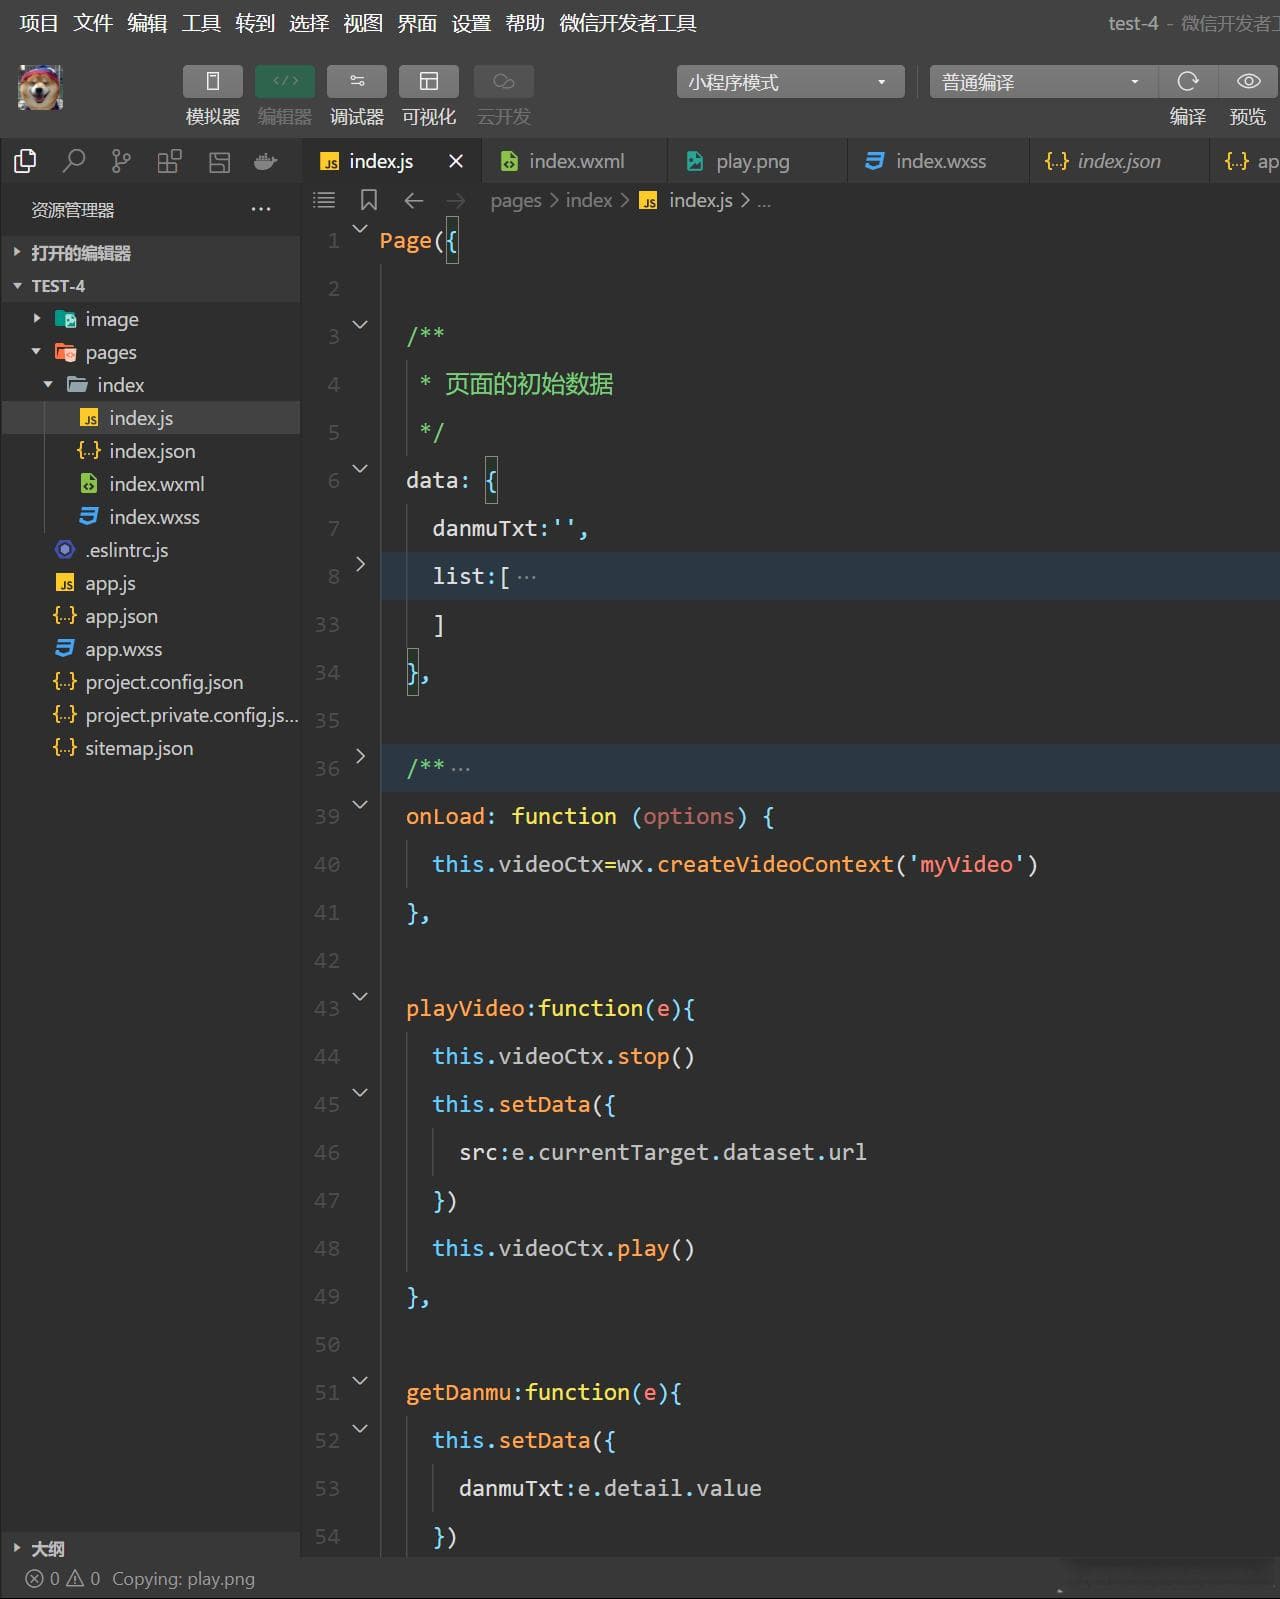This screenshot has height=1599, width=1280.
Task: Open the source control sidebar icon
Action: tap(121, 161)
